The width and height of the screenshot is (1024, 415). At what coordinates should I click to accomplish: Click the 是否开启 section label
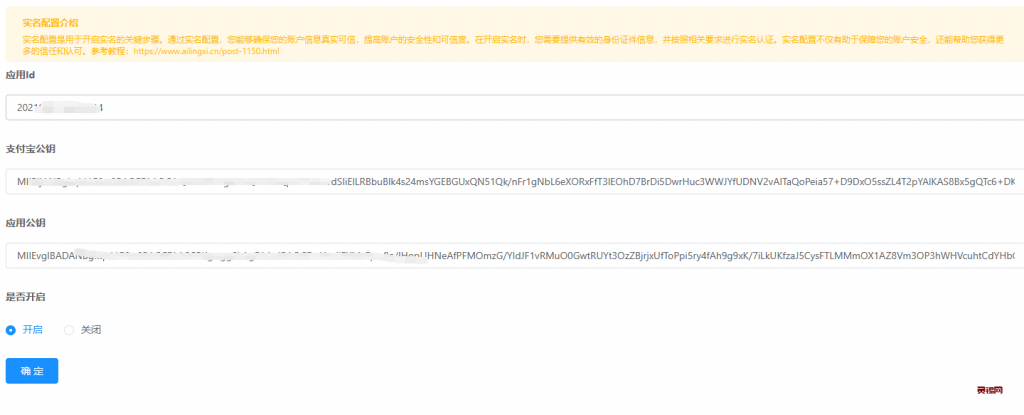point(25,297)
